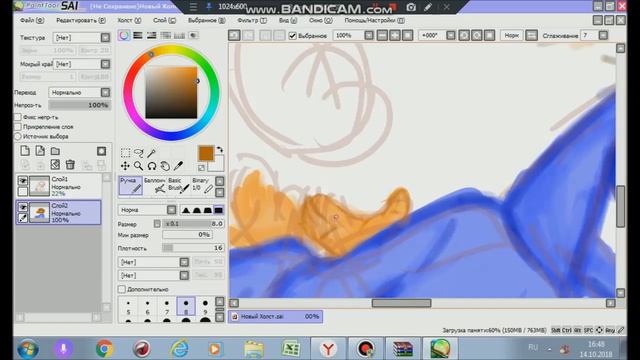Open the Слой menu

pos(164,20)
